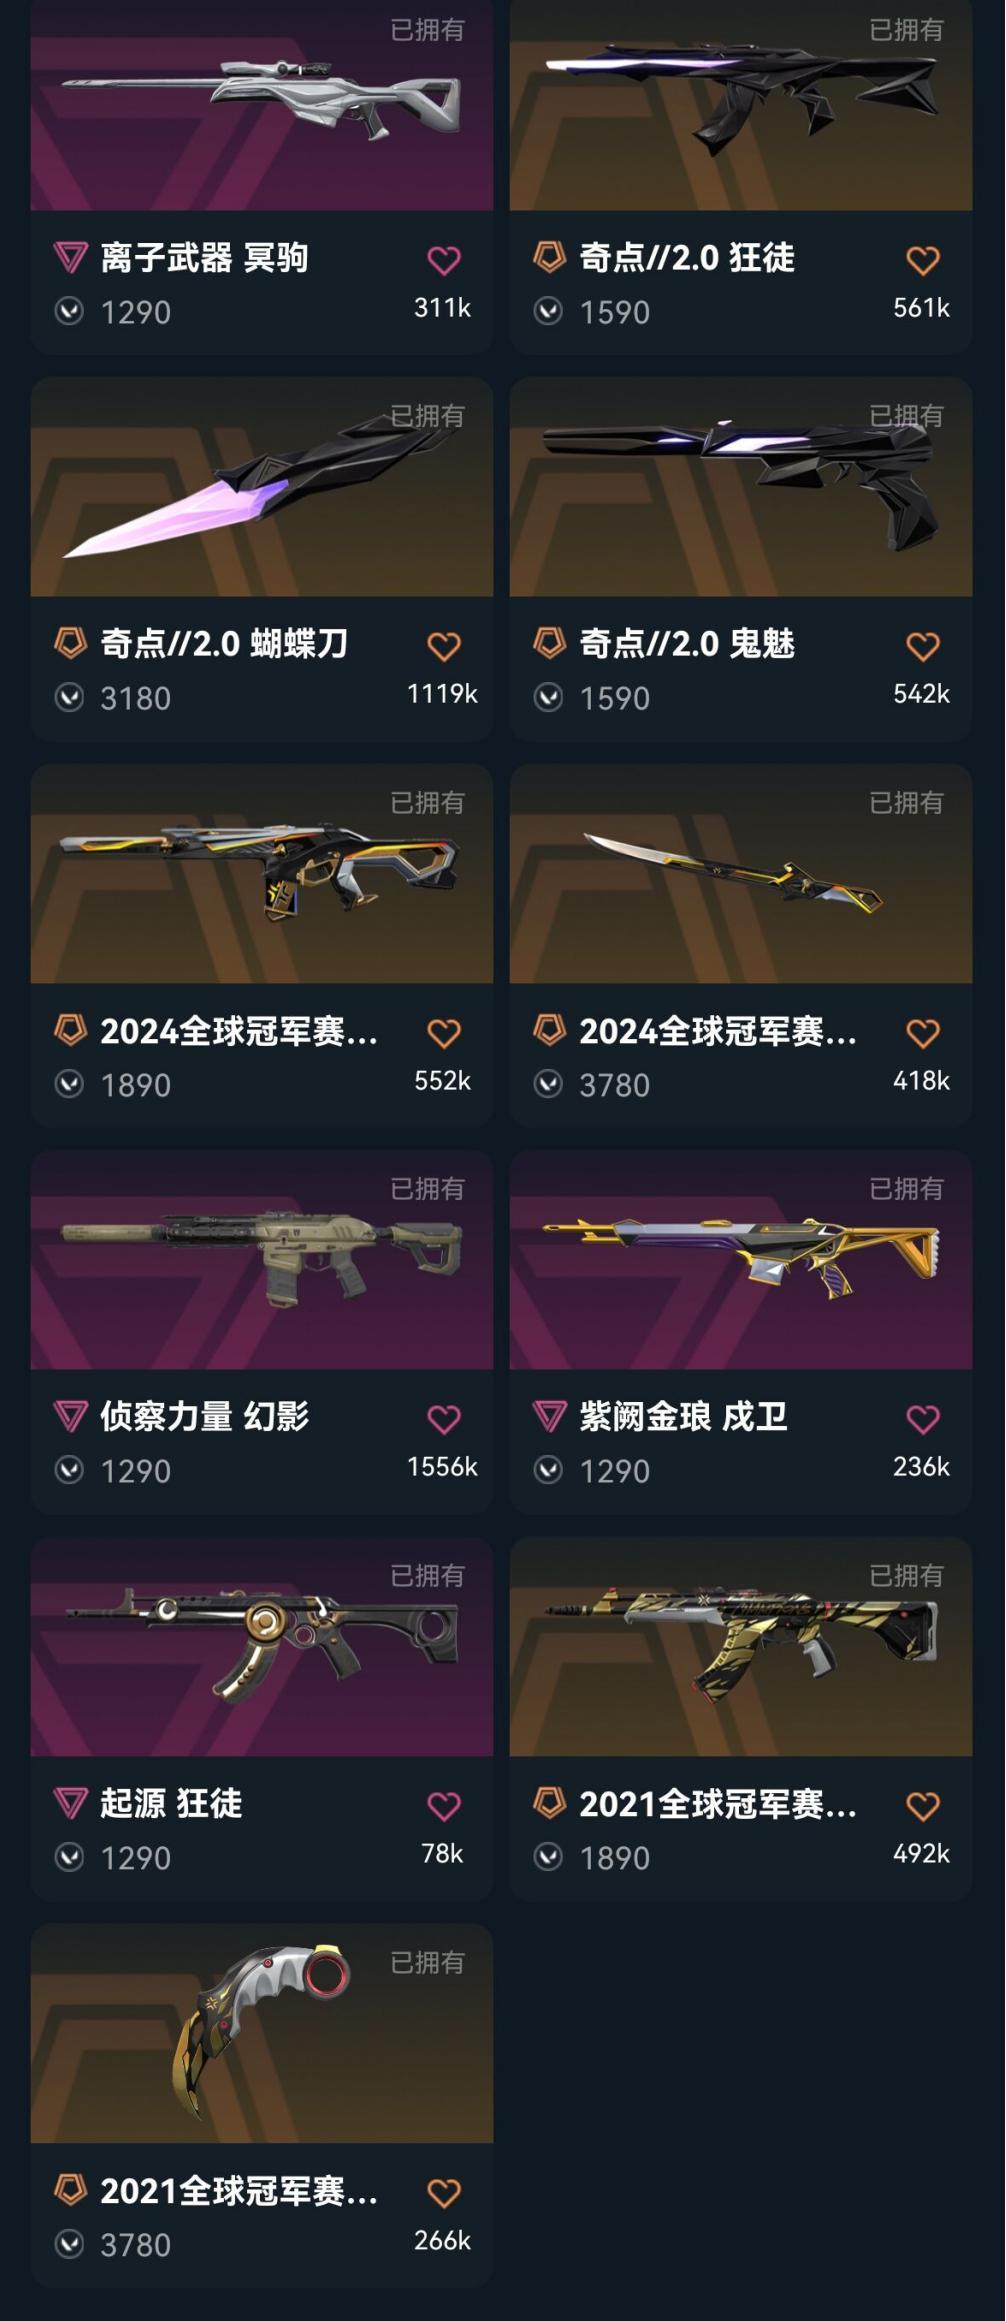The width and height of the screenshot is (1006, 2321).
Task: Click 已拥有 label on 起源 狂徒 card
Action: coord(427,1575)
